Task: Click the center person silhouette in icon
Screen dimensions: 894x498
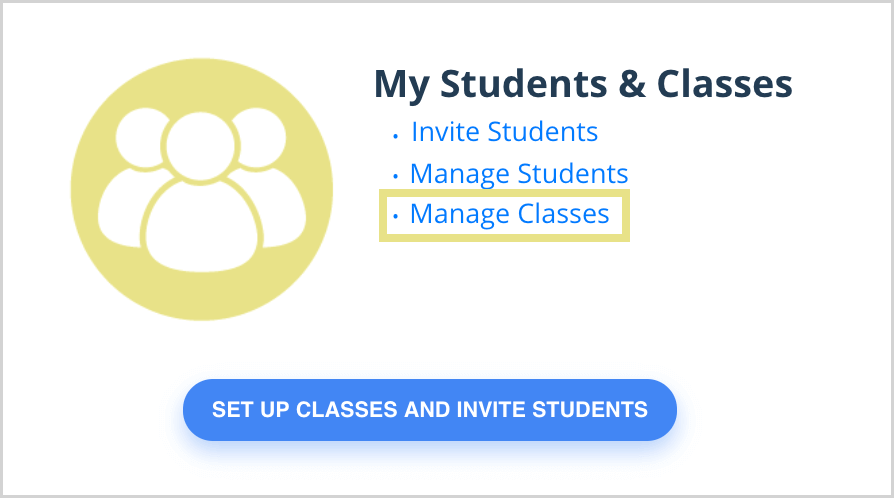Action: [x=202, y=192]
